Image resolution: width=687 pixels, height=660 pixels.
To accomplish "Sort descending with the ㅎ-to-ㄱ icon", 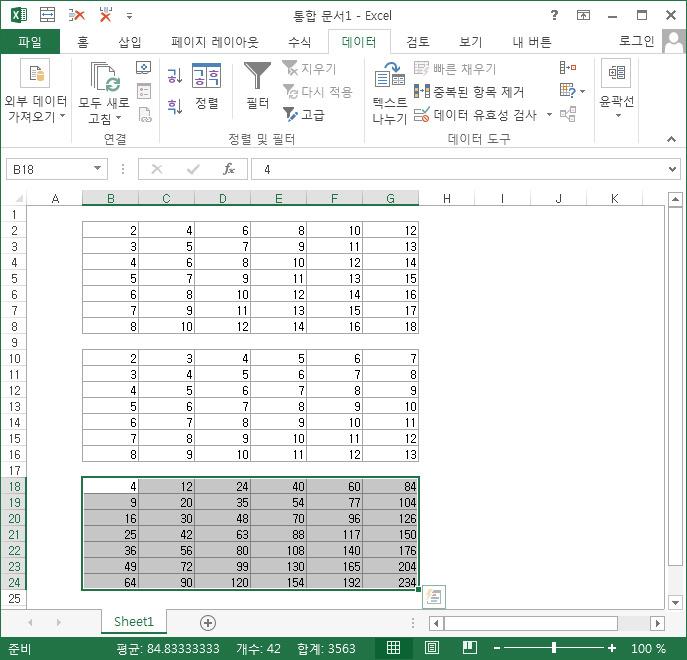I will pos(174,106).
